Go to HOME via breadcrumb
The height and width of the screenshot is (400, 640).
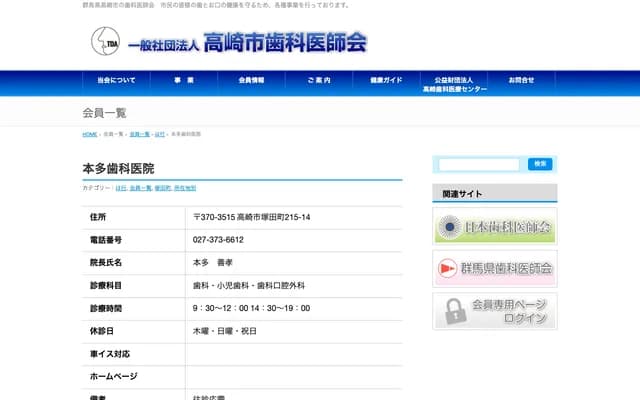click(89, 134)
